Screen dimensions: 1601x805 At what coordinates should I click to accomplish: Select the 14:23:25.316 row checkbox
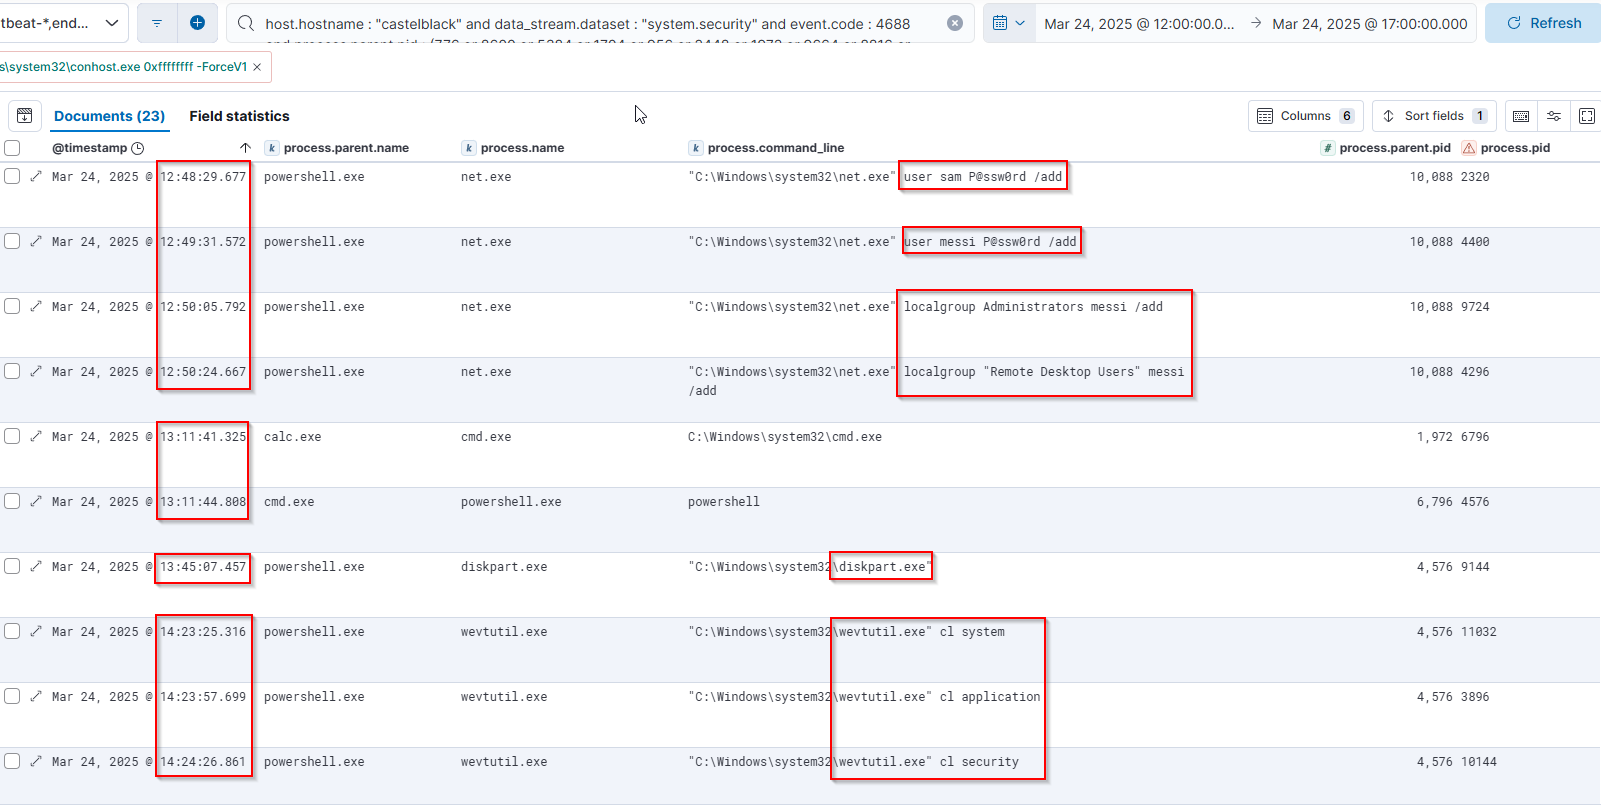[12, 631]
